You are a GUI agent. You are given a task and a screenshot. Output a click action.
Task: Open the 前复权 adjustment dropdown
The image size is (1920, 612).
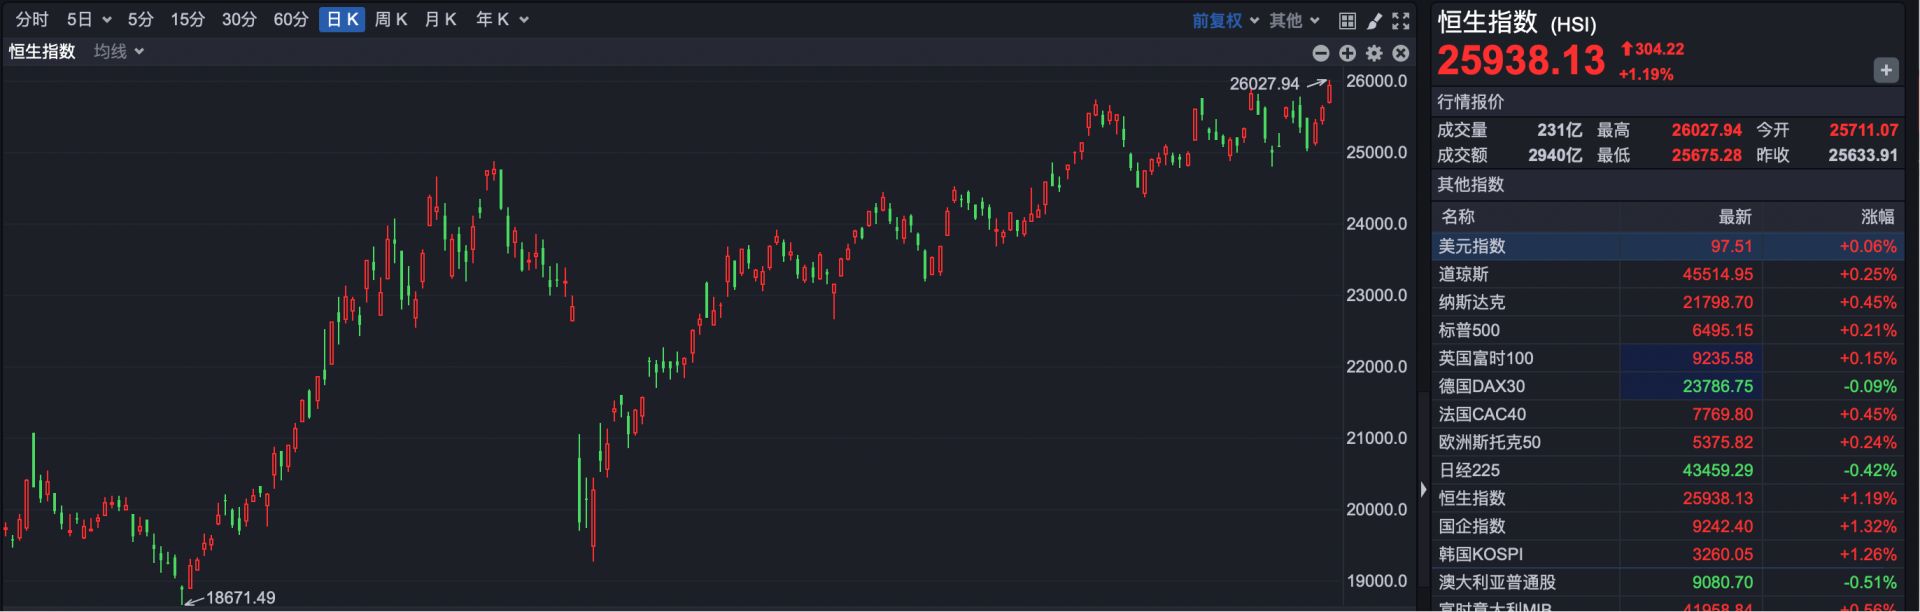(1225, 20)
